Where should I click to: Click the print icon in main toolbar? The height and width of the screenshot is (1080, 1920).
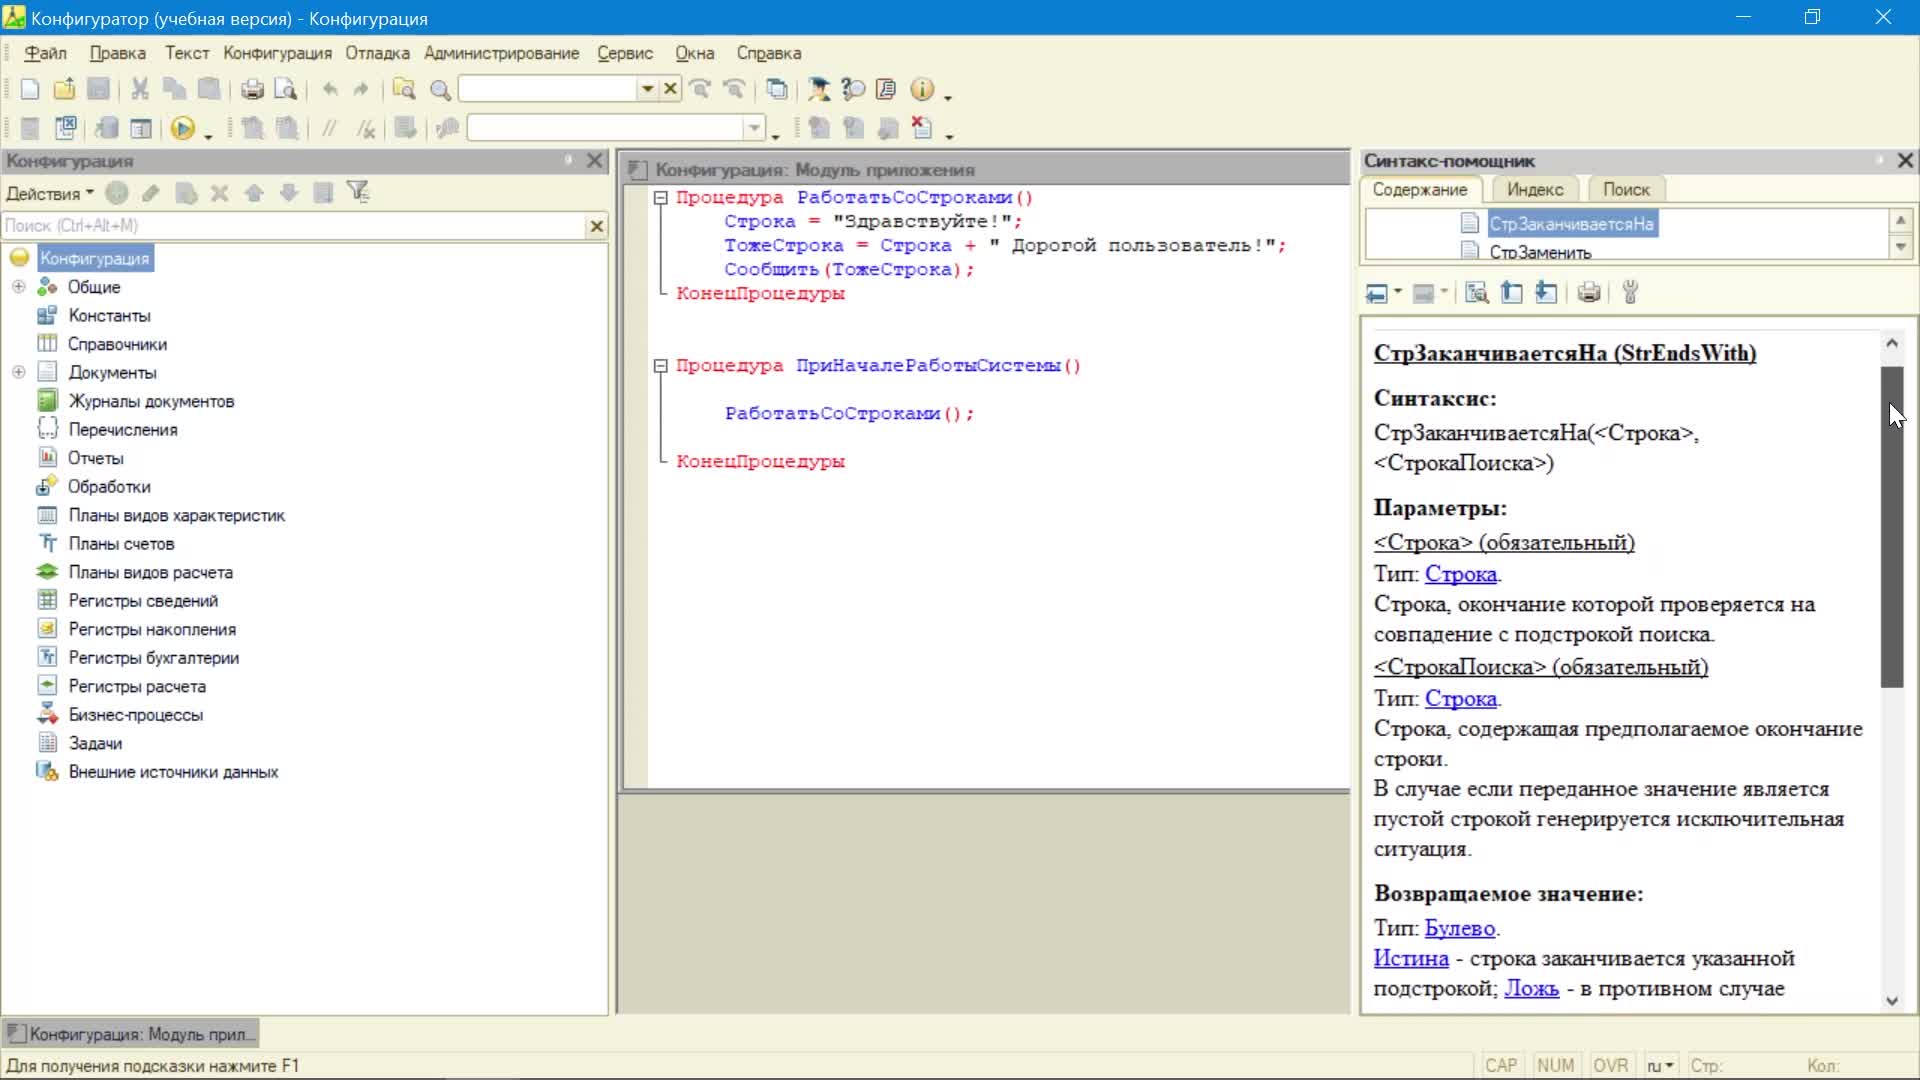click(252, 90)
